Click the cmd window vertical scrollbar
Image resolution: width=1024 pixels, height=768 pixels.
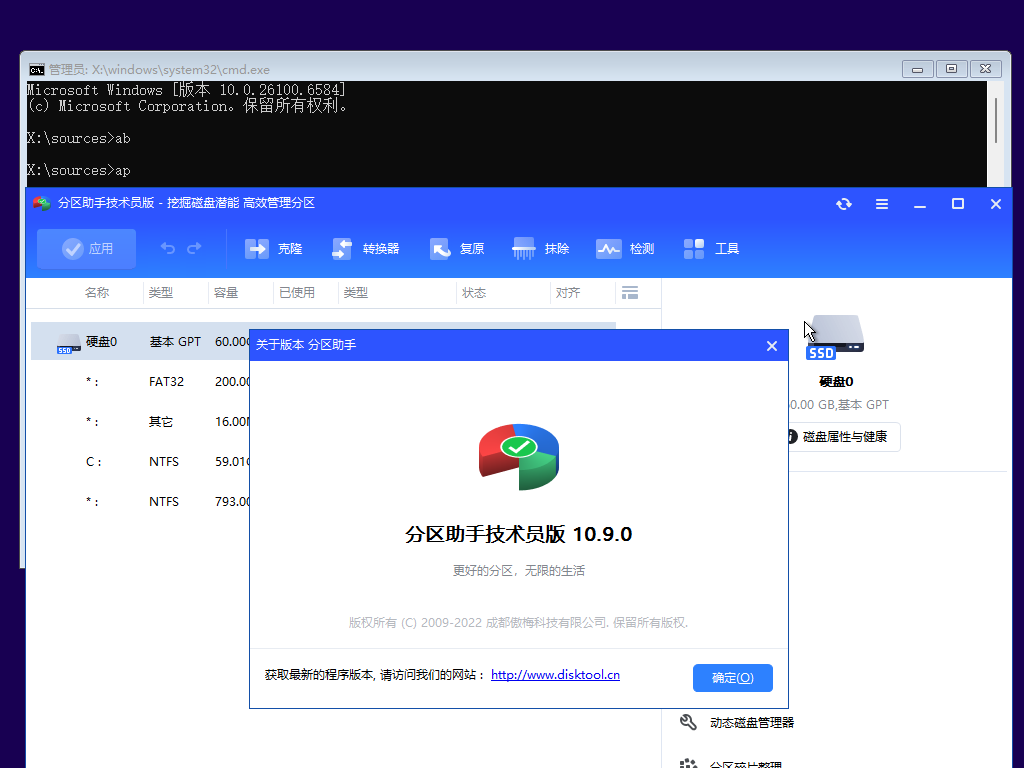[x=995, y=121]
